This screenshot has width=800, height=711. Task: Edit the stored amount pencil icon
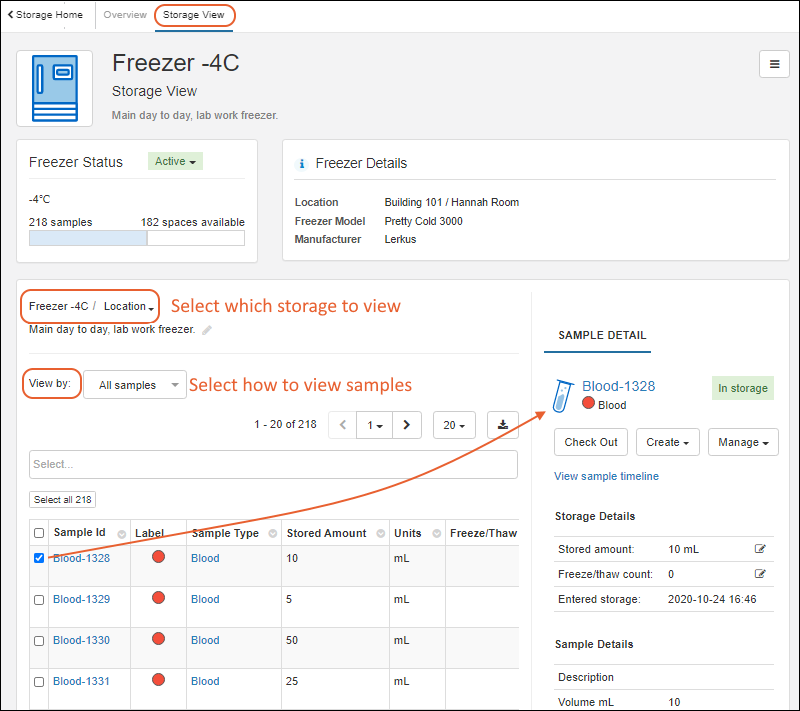click(760, 549)
